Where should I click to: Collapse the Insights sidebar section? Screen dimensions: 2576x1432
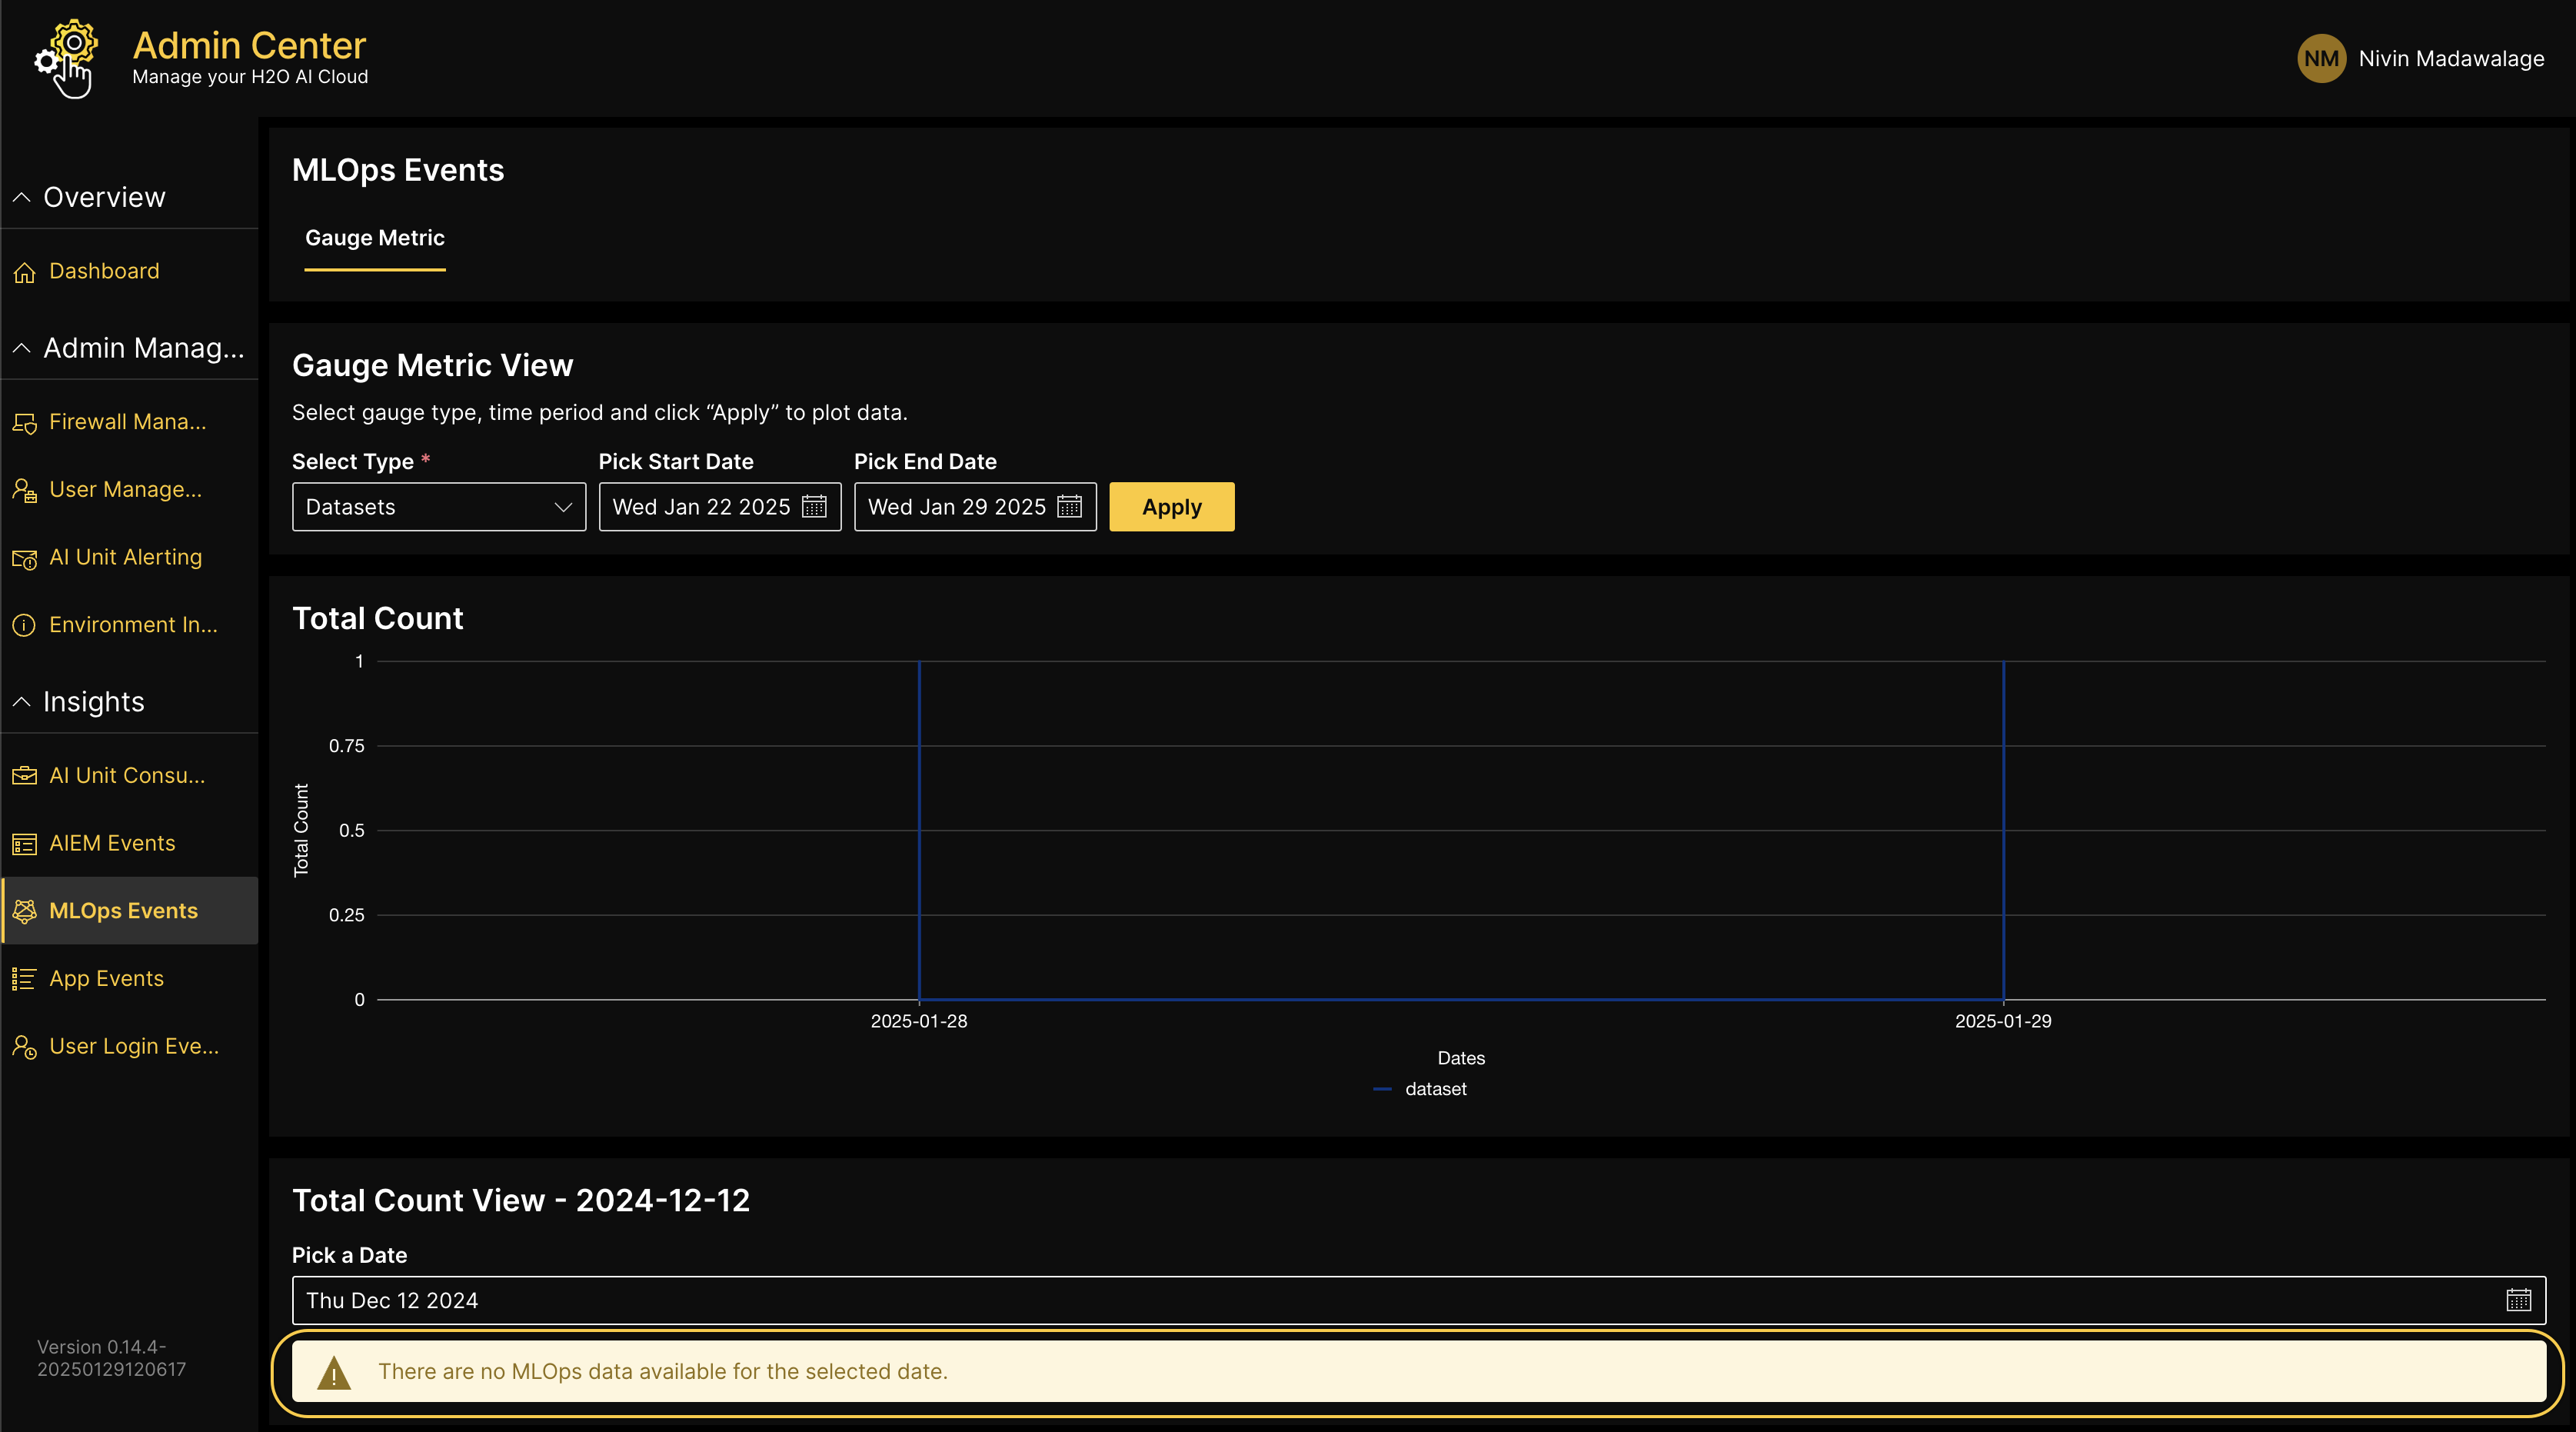(22, 702)
